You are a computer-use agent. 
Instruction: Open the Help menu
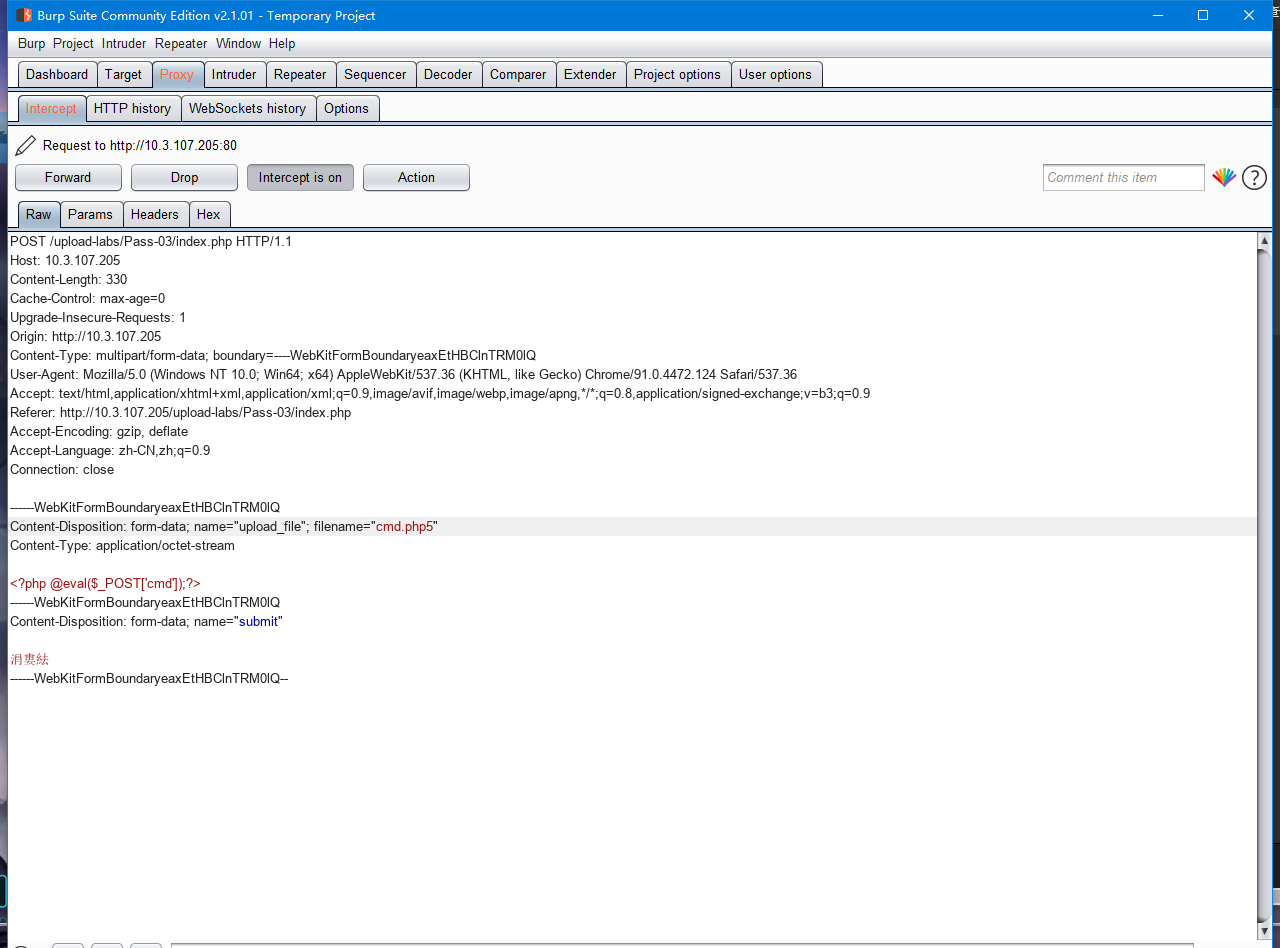282,43
